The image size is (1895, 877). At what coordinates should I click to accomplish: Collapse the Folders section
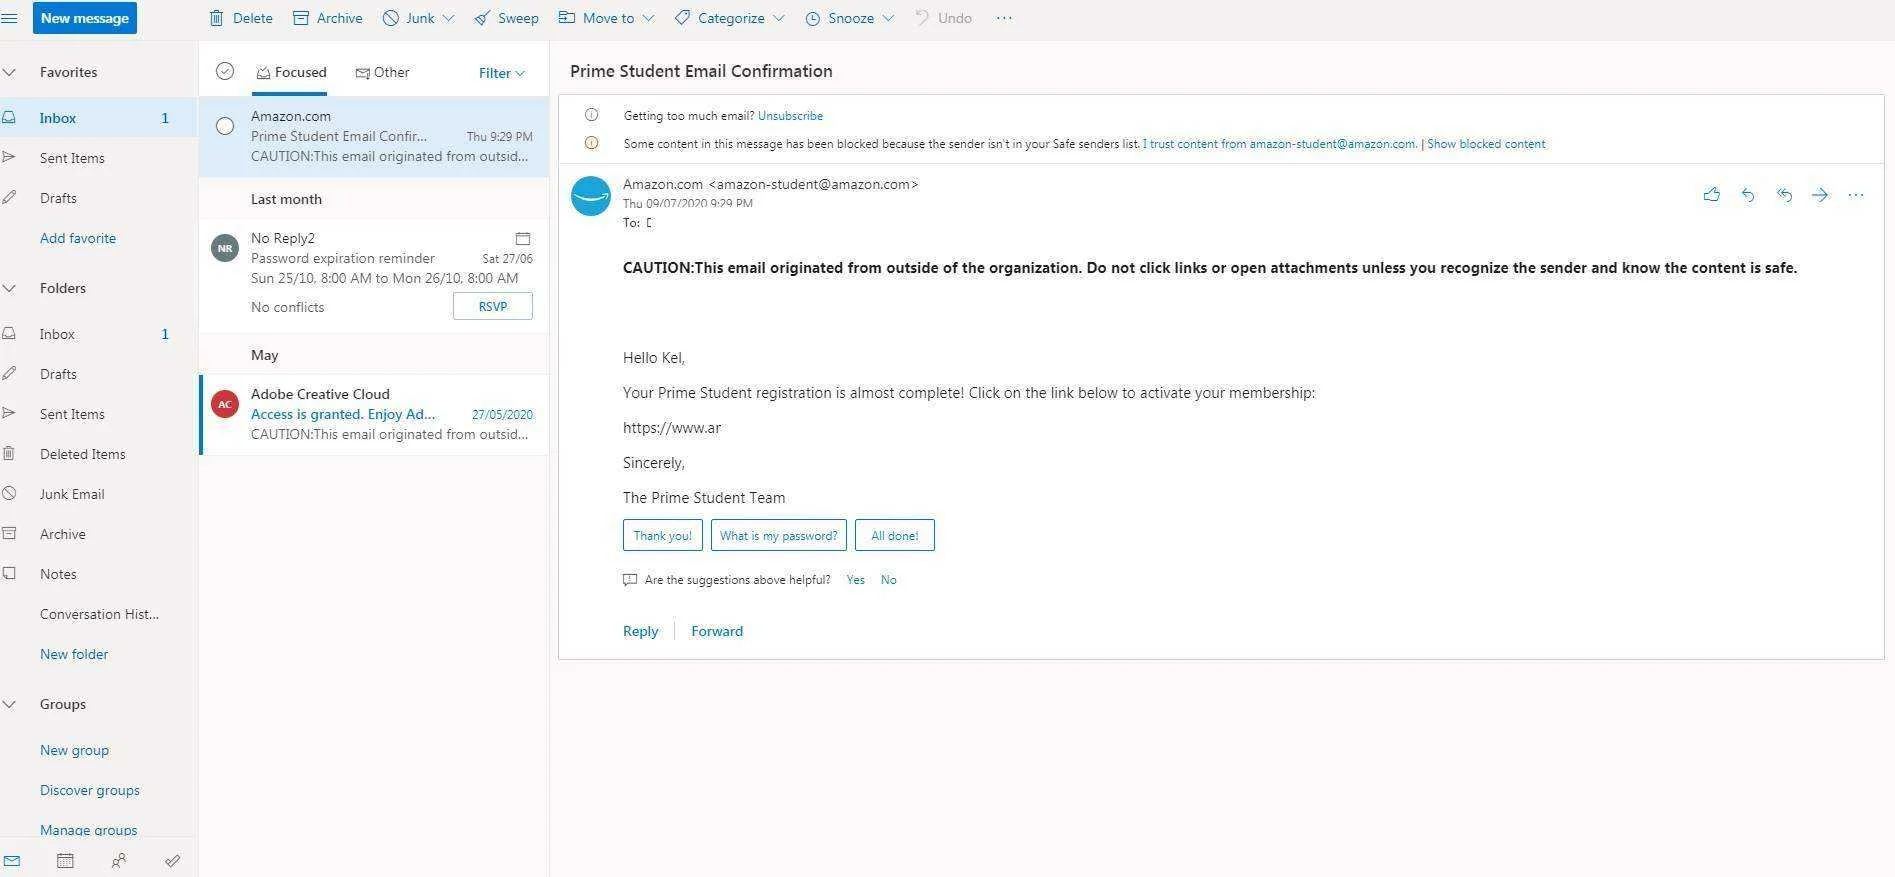(10, 288)
